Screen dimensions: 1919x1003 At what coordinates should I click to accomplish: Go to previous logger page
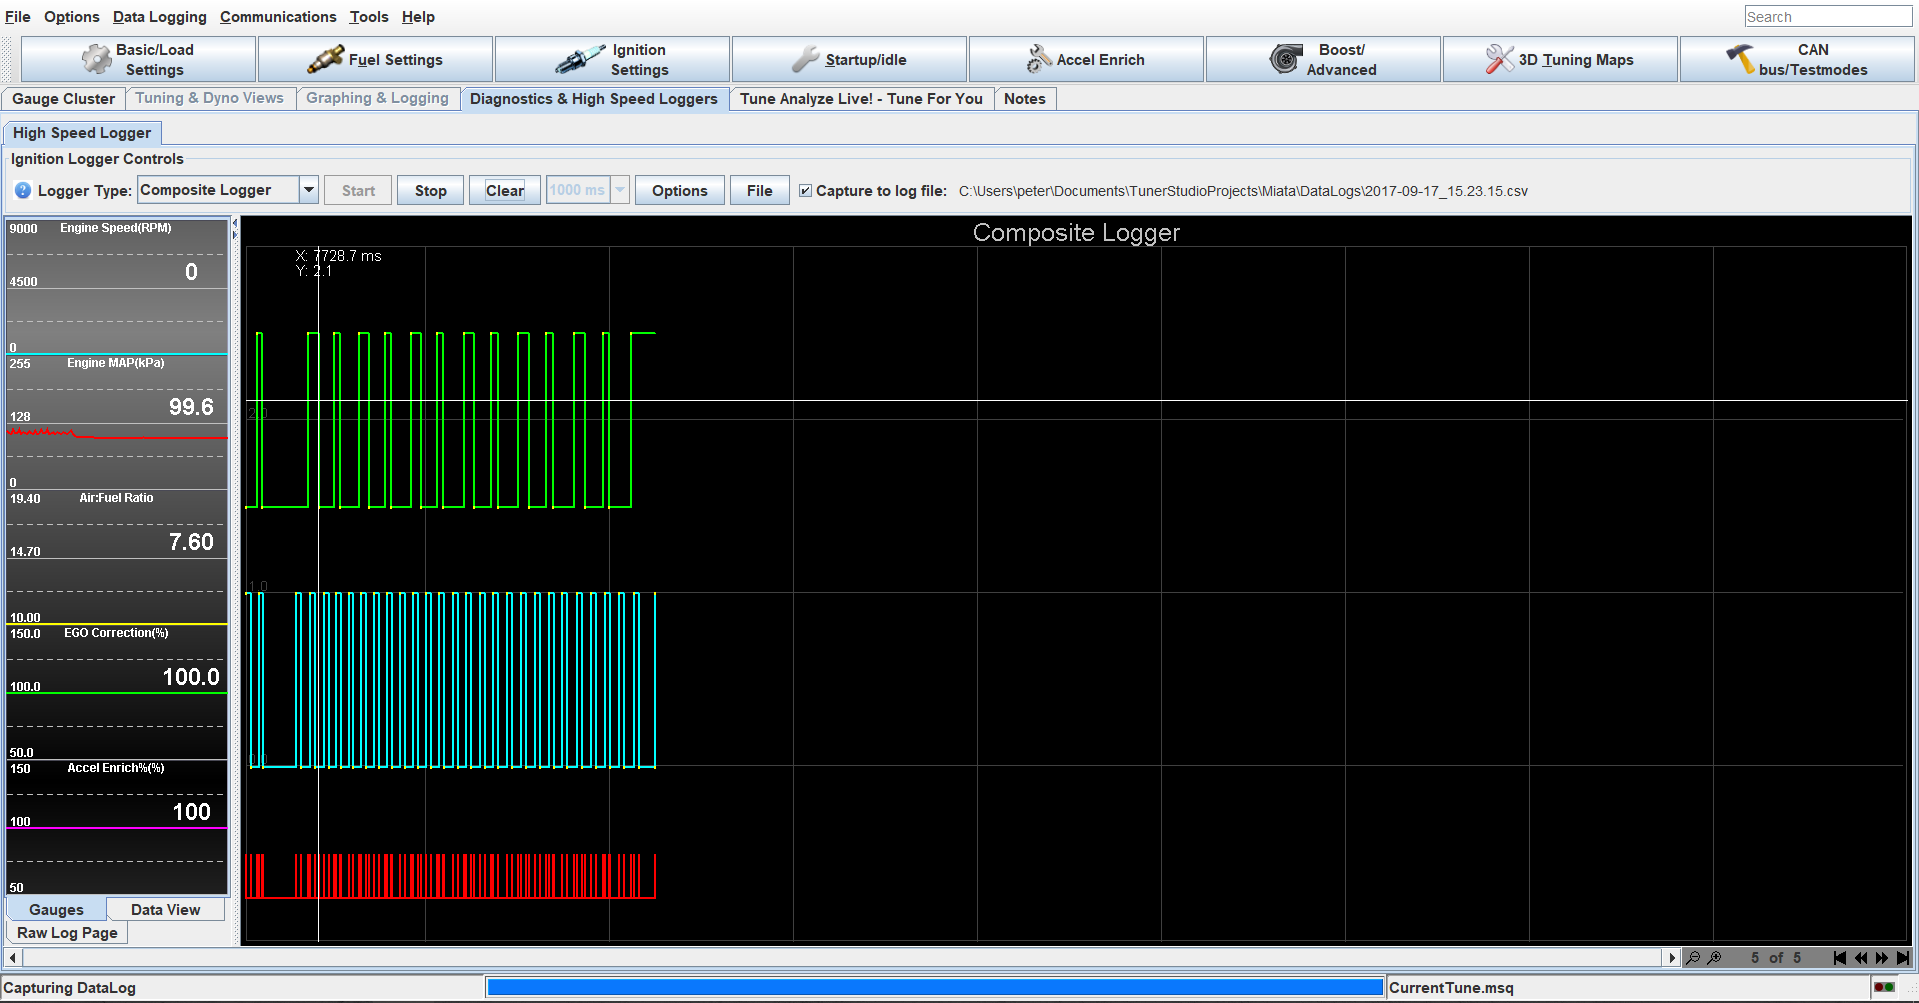click(x=1860, y=958)
